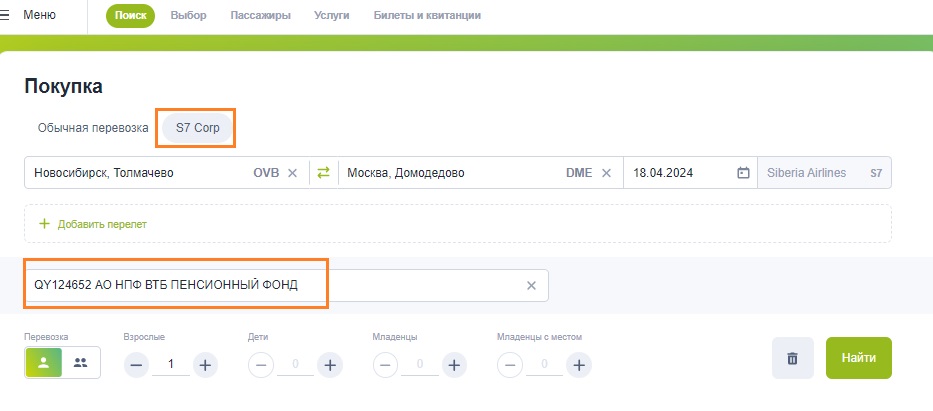This screenshot has height=411, width=933.
Task: Click the QY124652 АО НПФ ВТБ field
Action: pos(286,285)
